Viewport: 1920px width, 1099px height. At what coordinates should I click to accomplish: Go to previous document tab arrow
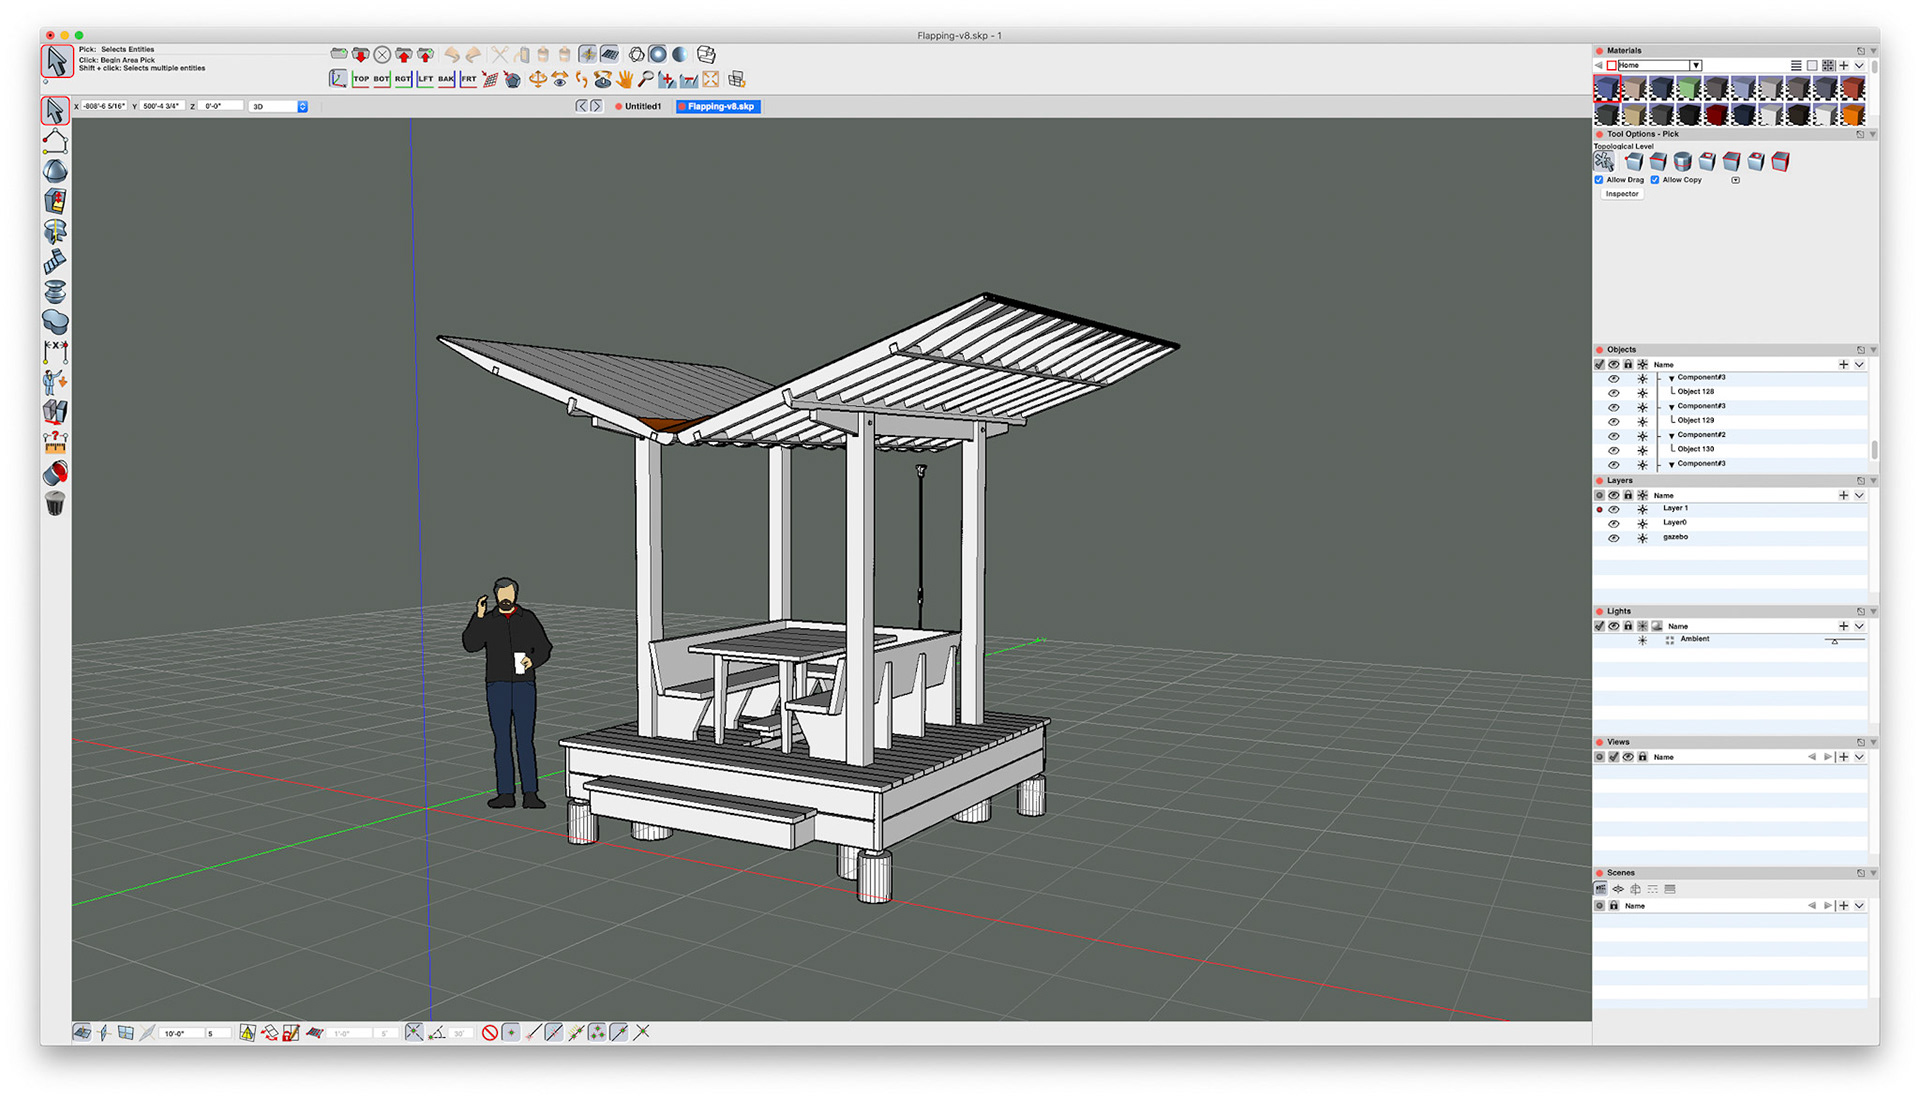(x=581, y=106)
